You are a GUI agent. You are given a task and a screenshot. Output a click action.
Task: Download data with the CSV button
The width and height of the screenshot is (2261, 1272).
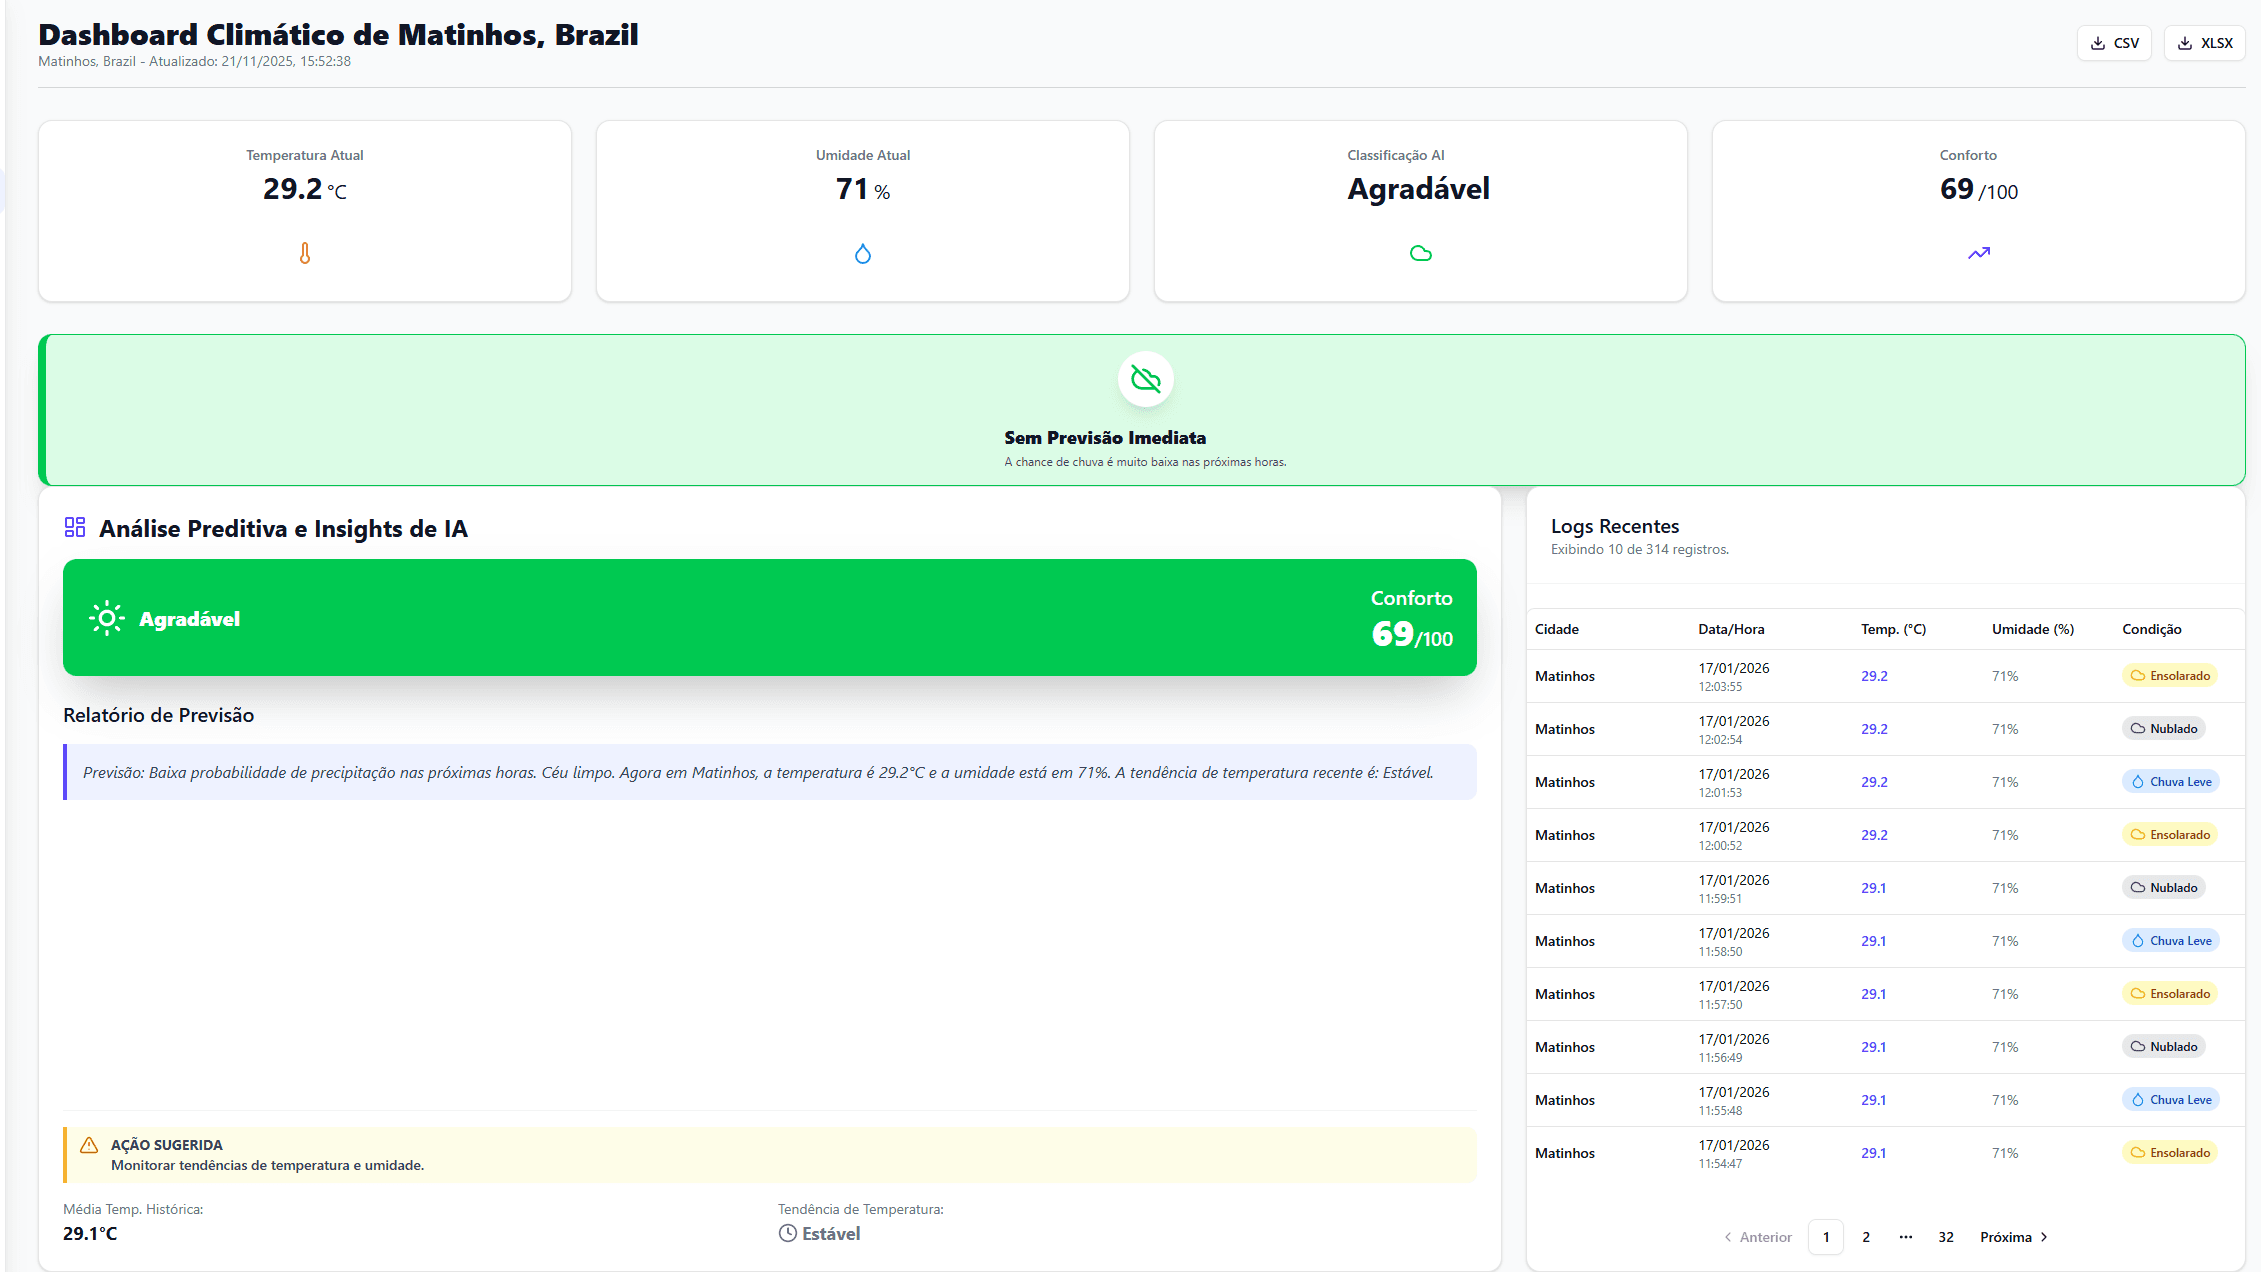click(x=2114, y=43)
